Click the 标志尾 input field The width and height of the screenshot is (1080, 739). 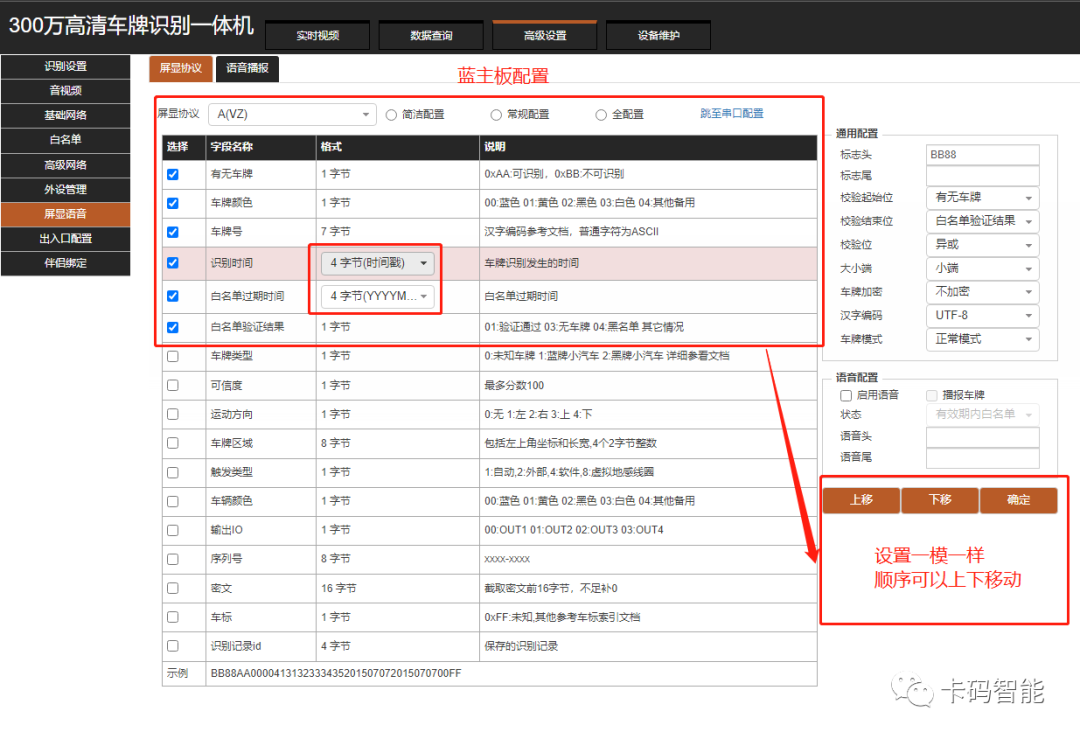(x=982, y=176)
